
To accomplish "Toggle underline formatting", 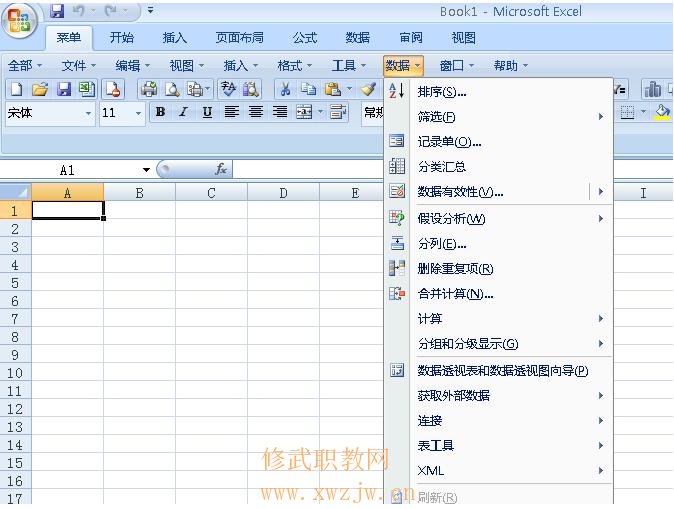I will click(207, 112).
